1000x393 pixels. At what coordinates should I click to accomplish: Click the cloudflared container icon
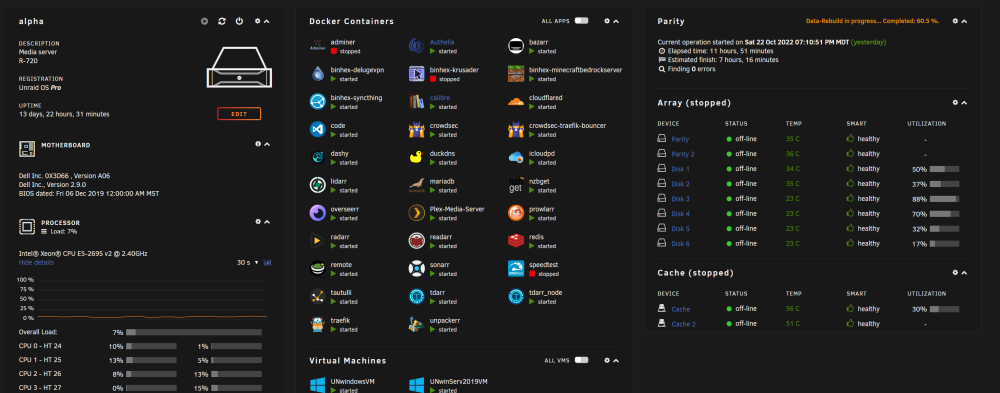point(515,101)
